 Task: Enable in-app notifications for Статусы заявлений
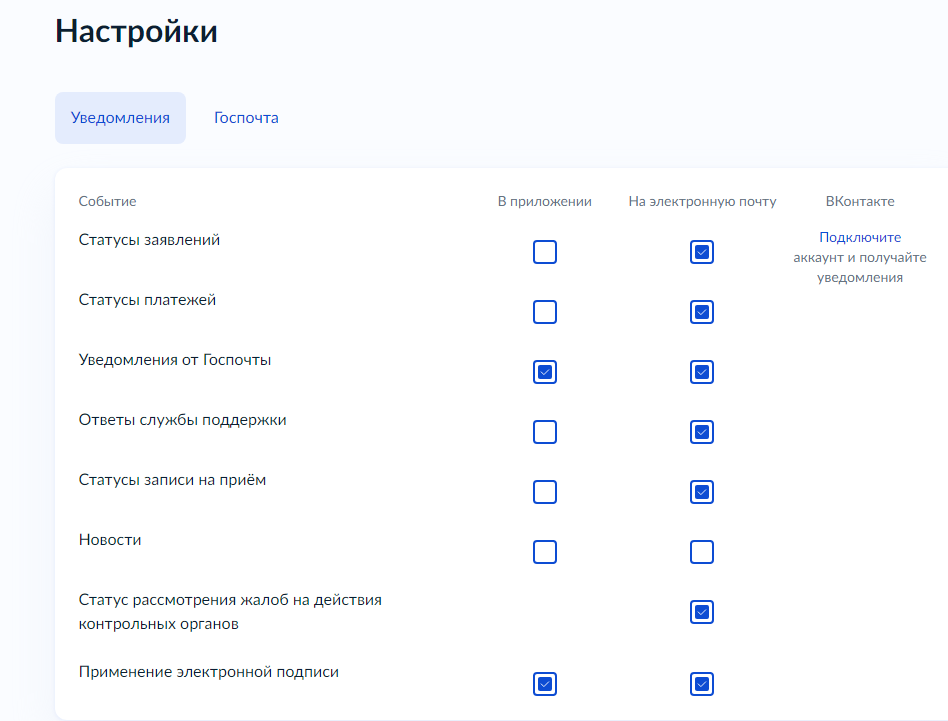tap(545, 252)
